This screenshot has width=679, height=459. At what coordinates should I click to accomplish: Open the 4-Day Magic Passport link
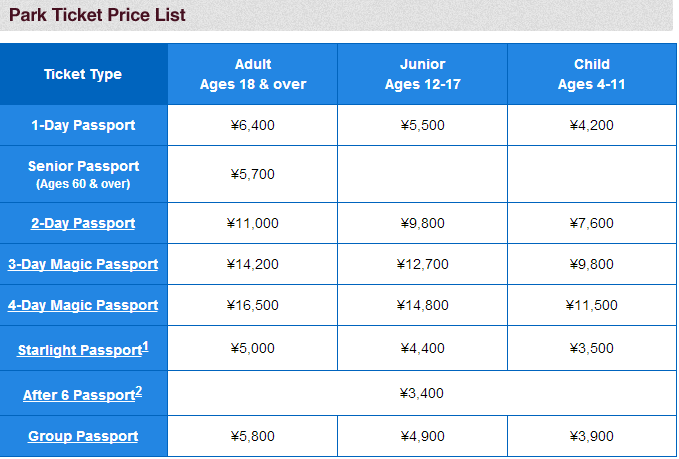[83, 305]
